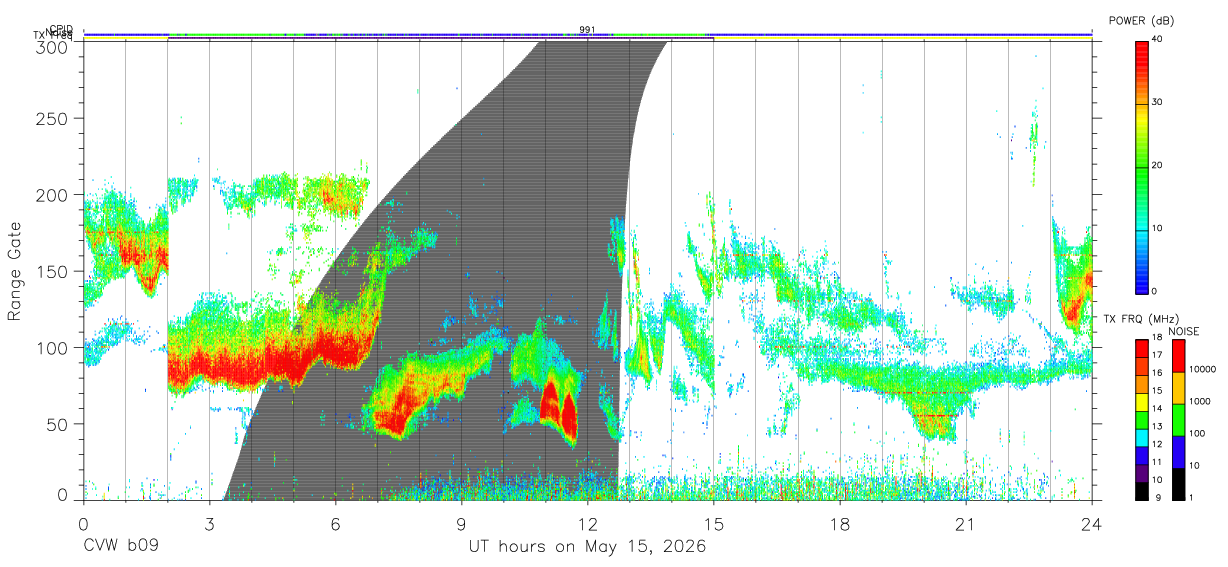Click the '21' UT hour tick label
Viewport: 1228px width, 567px height.
click(966, 524)
